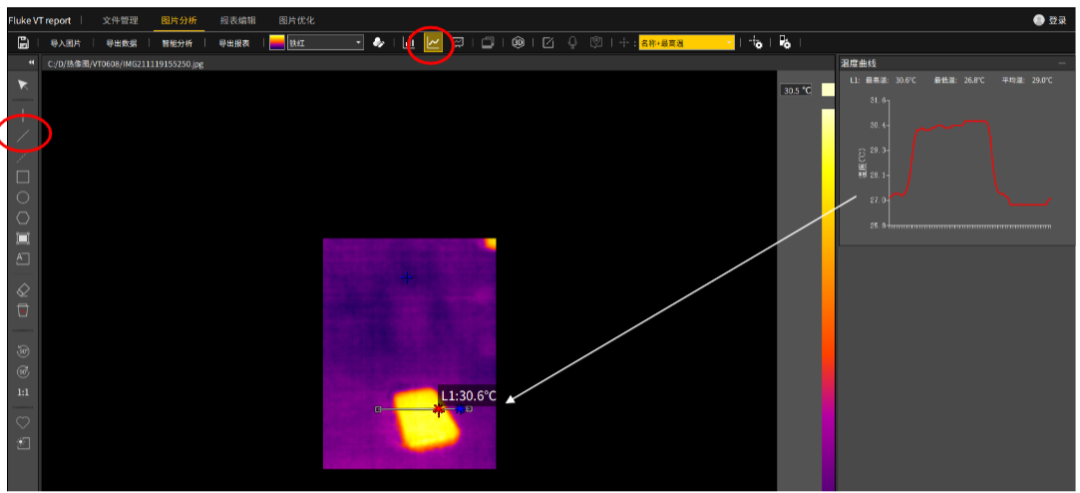Image resolution: width=1080 pixels, height=493 pixels.
Task: Click the overlapping layers toolbar icon
Action: (488, 43)
